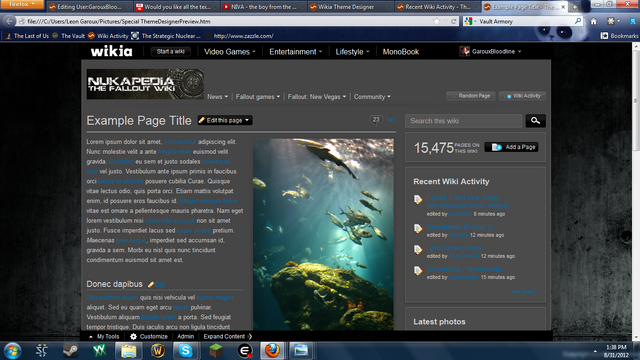This screenshot has height=360, width=640.
Task: Switch to the Would you like all the text tab
Action: pos(176,7)
